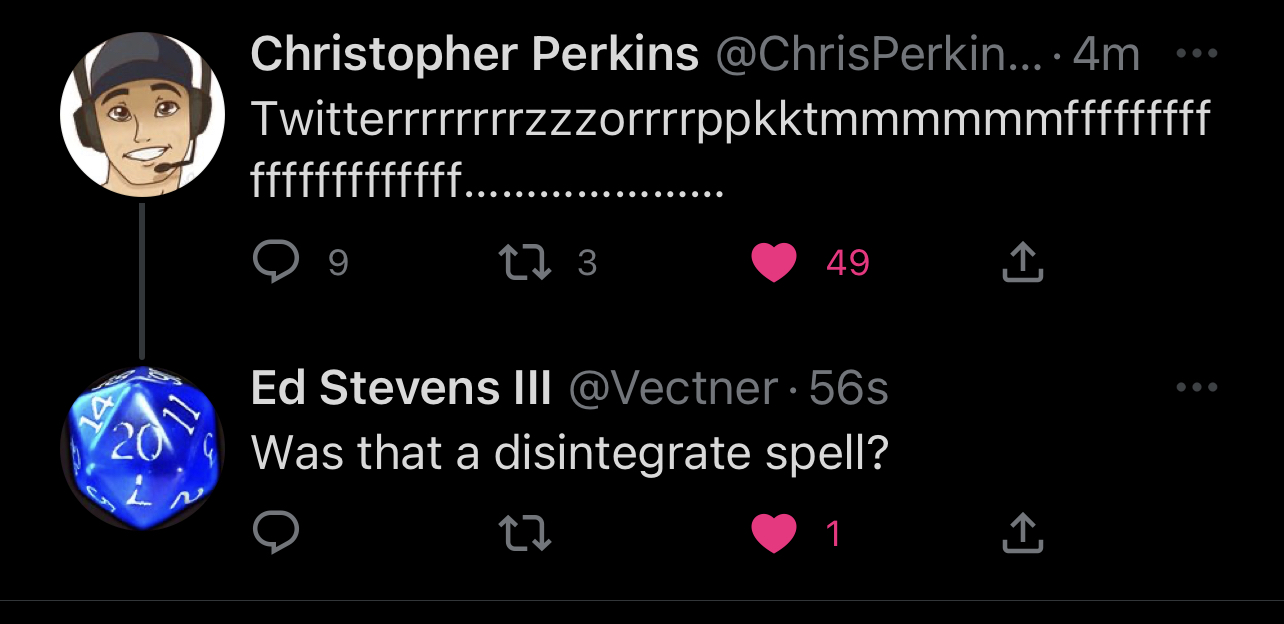Open the blue d20 dice avatar
This screenshot has height=624, width=1284.
click(141, 448)
